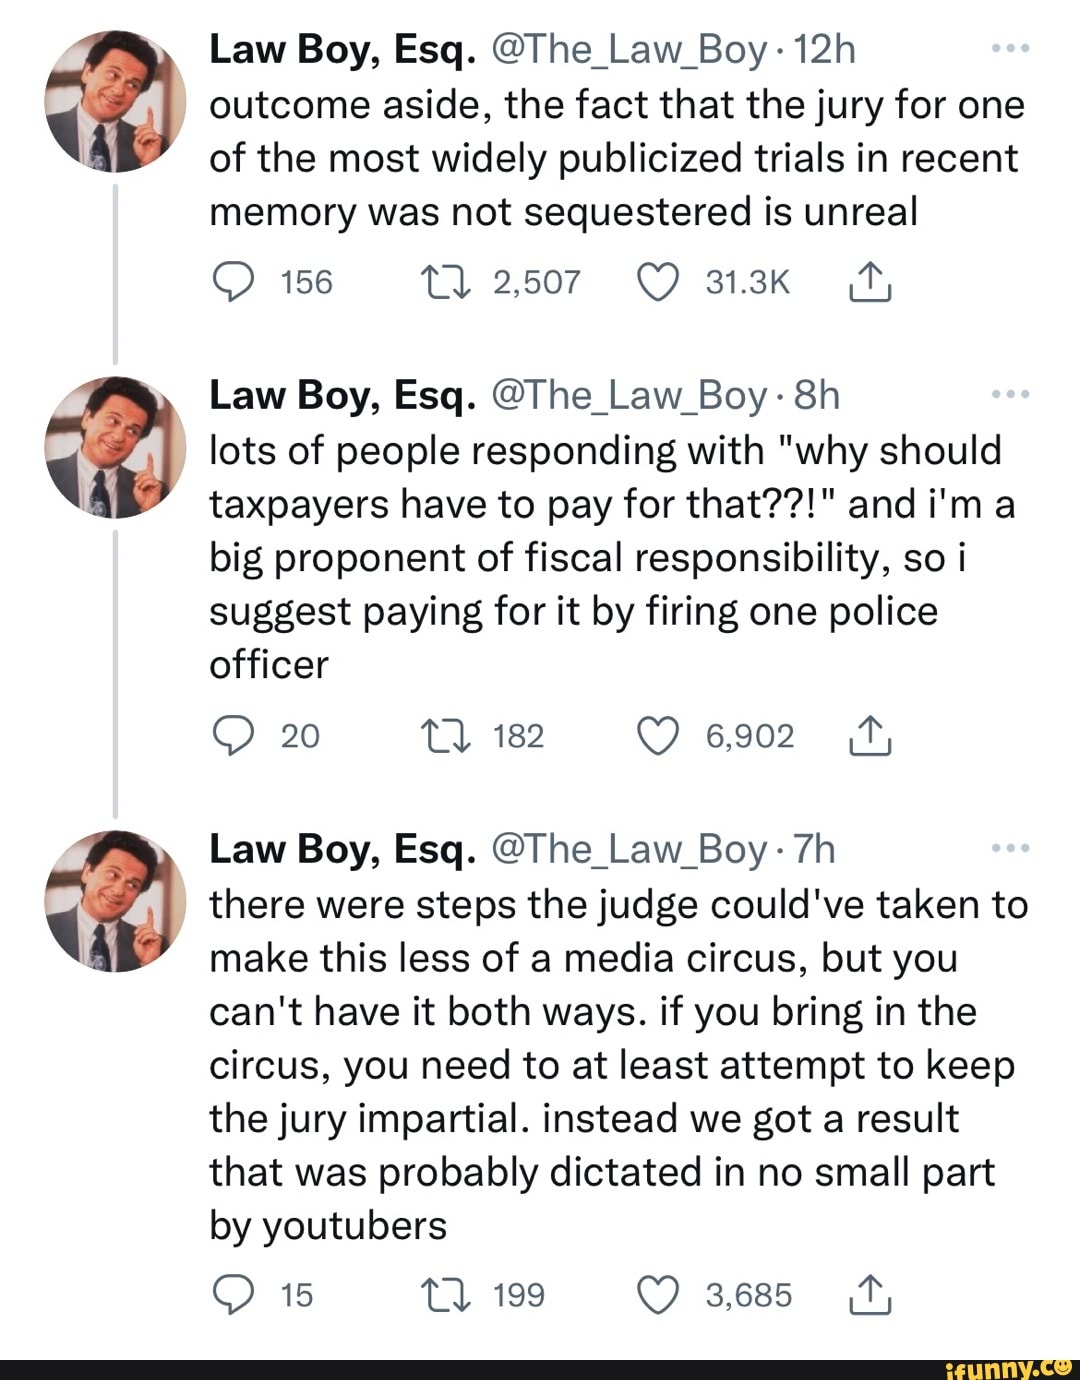Reply to the fiscal responsibility tweet

pyautogui.click(x=233, y=736)
